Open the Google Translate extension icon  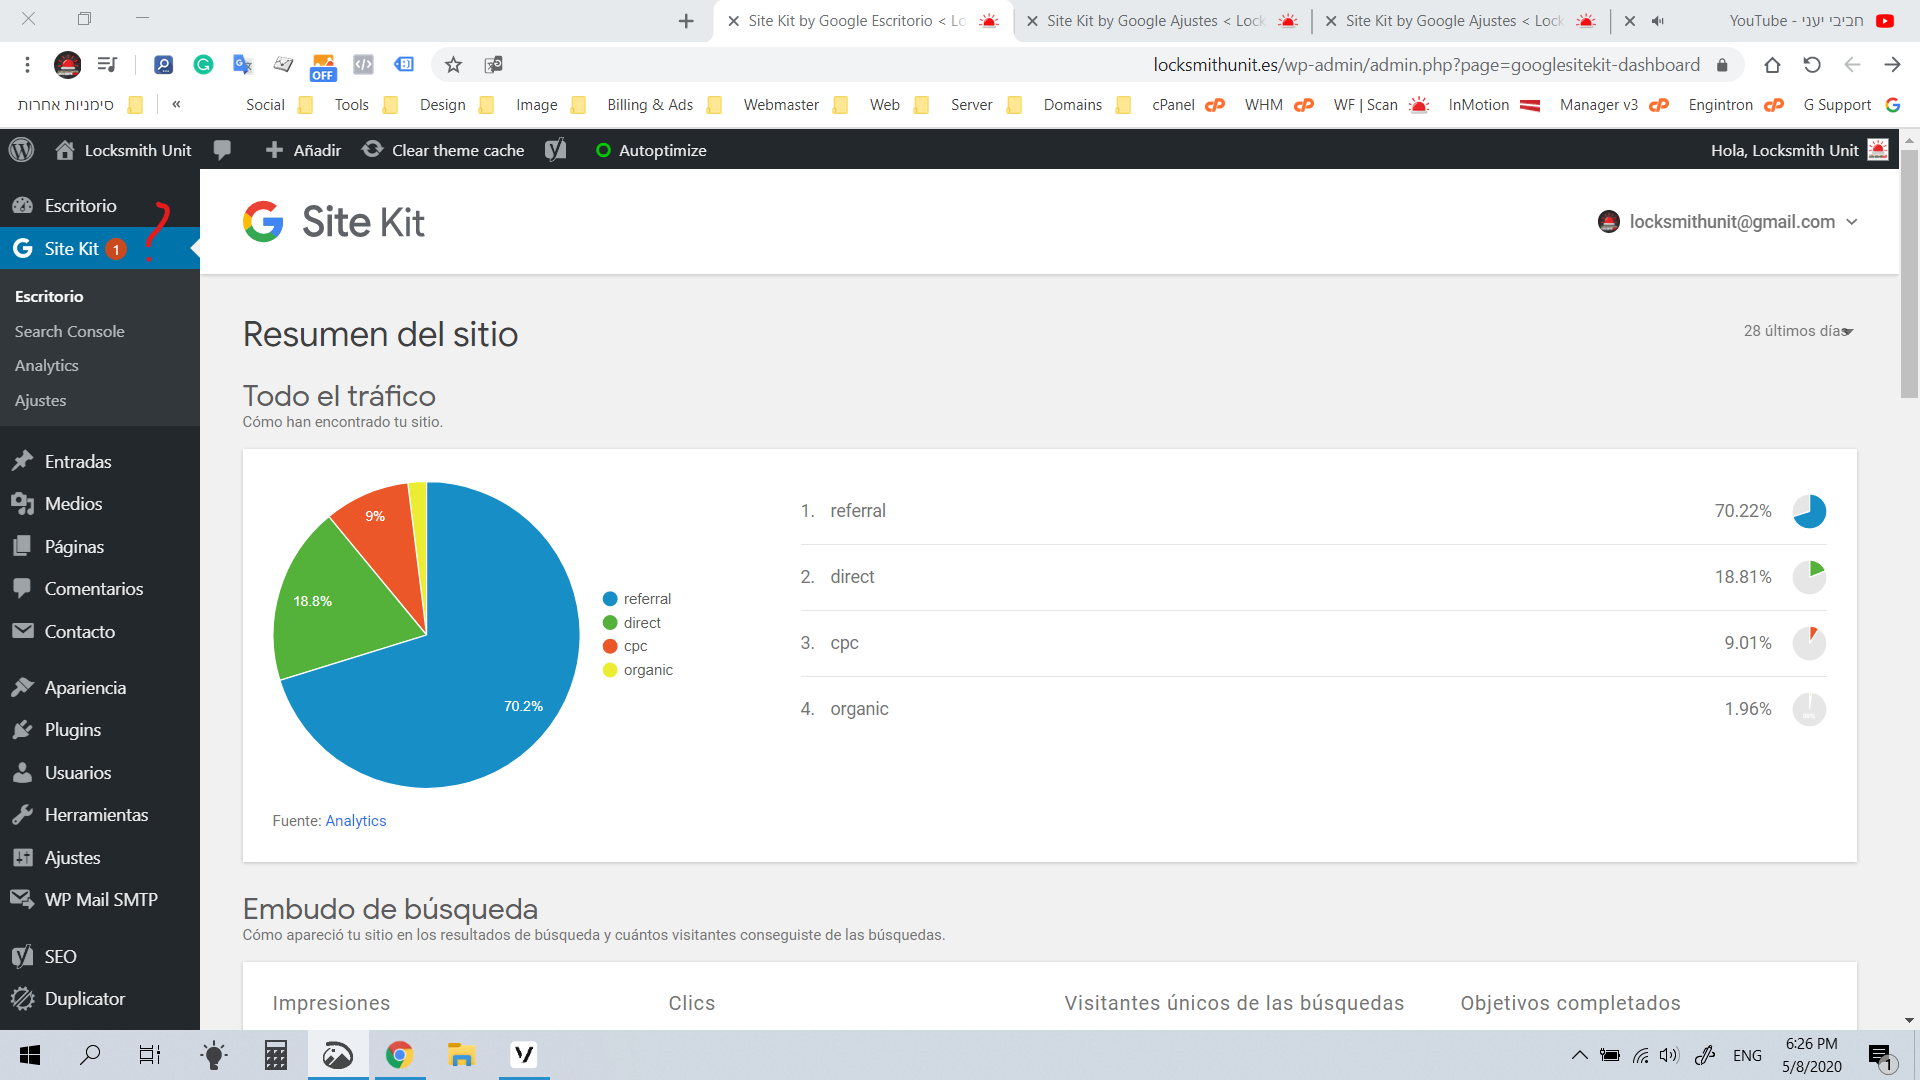pos(243,65)
